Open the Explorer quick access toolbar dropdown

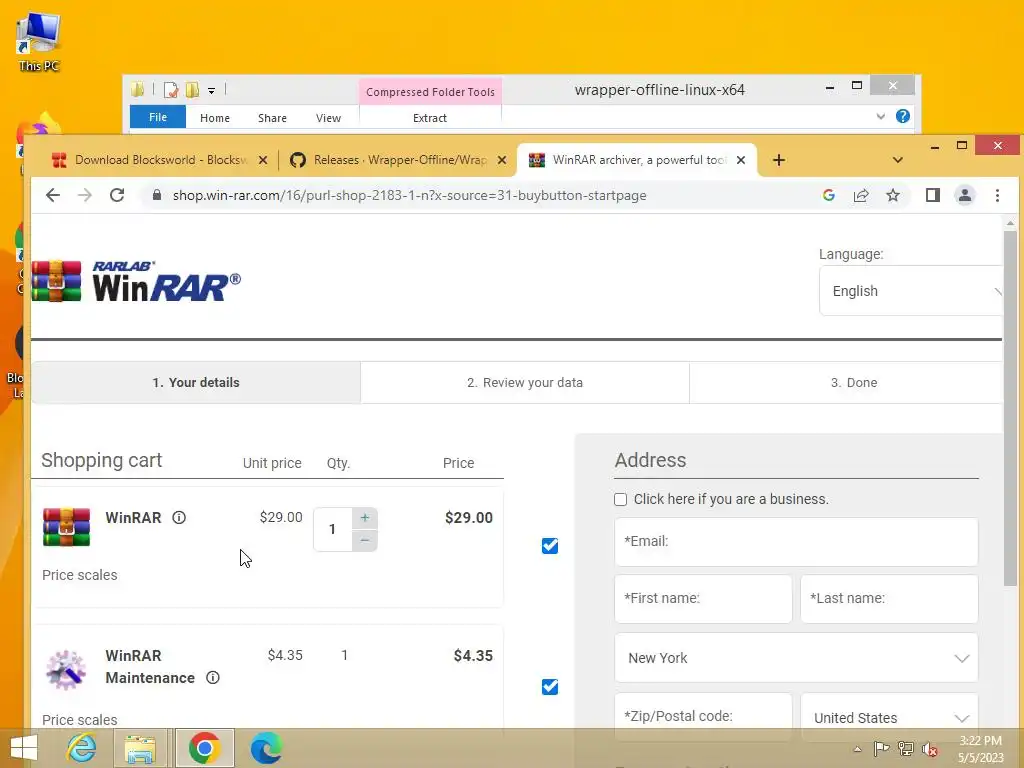(x=212, y=91)
